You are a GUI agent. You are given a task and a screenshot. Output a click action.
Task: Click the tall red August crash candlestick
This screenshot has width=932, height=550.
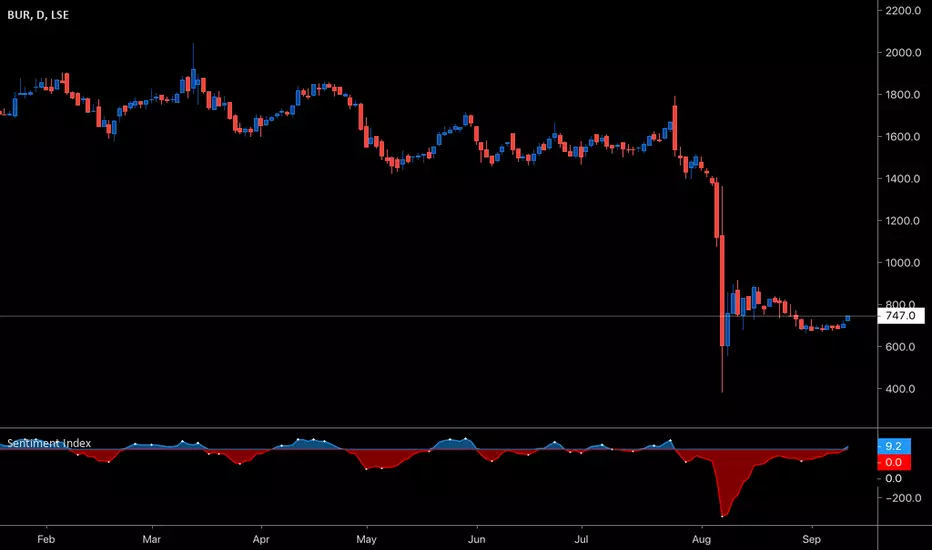722,291
